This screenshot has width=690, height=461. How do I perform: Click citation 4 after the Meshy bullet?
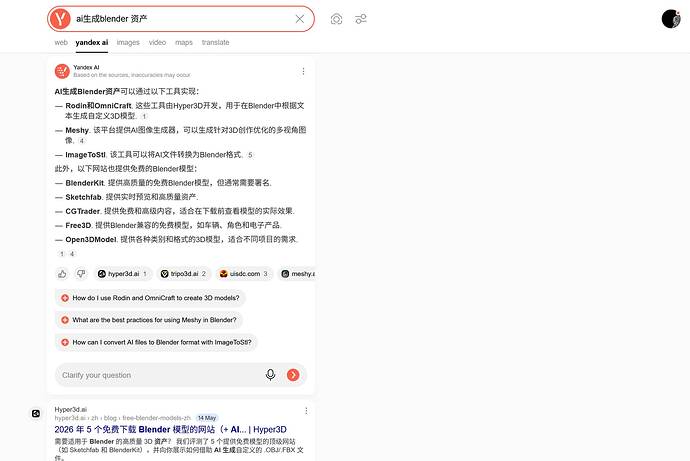(x=81, y=141)
